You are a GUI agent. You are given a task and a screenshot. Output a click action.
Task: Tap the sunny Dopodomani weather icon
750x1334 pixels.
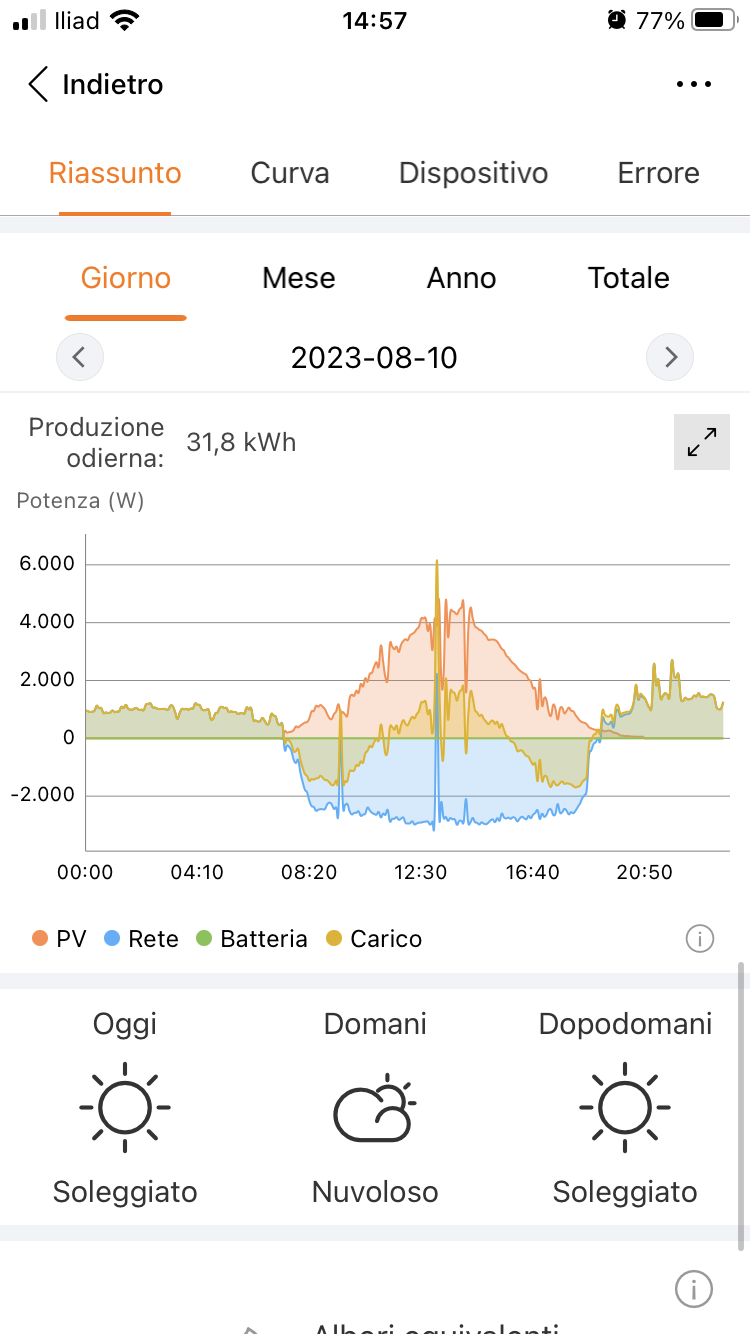click(x=625, y=1107)
